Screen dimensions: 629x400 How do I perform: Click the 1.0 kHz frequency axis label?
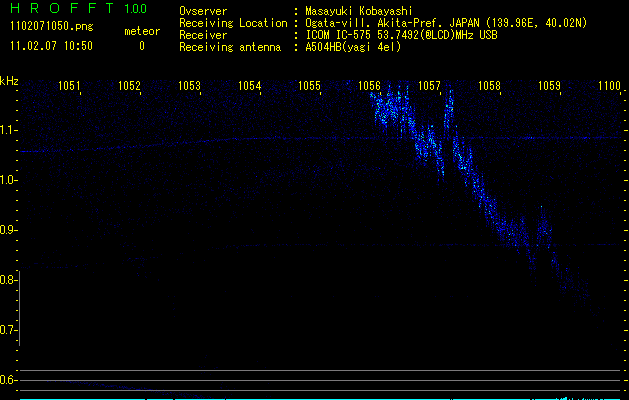[x=8, y=180]
